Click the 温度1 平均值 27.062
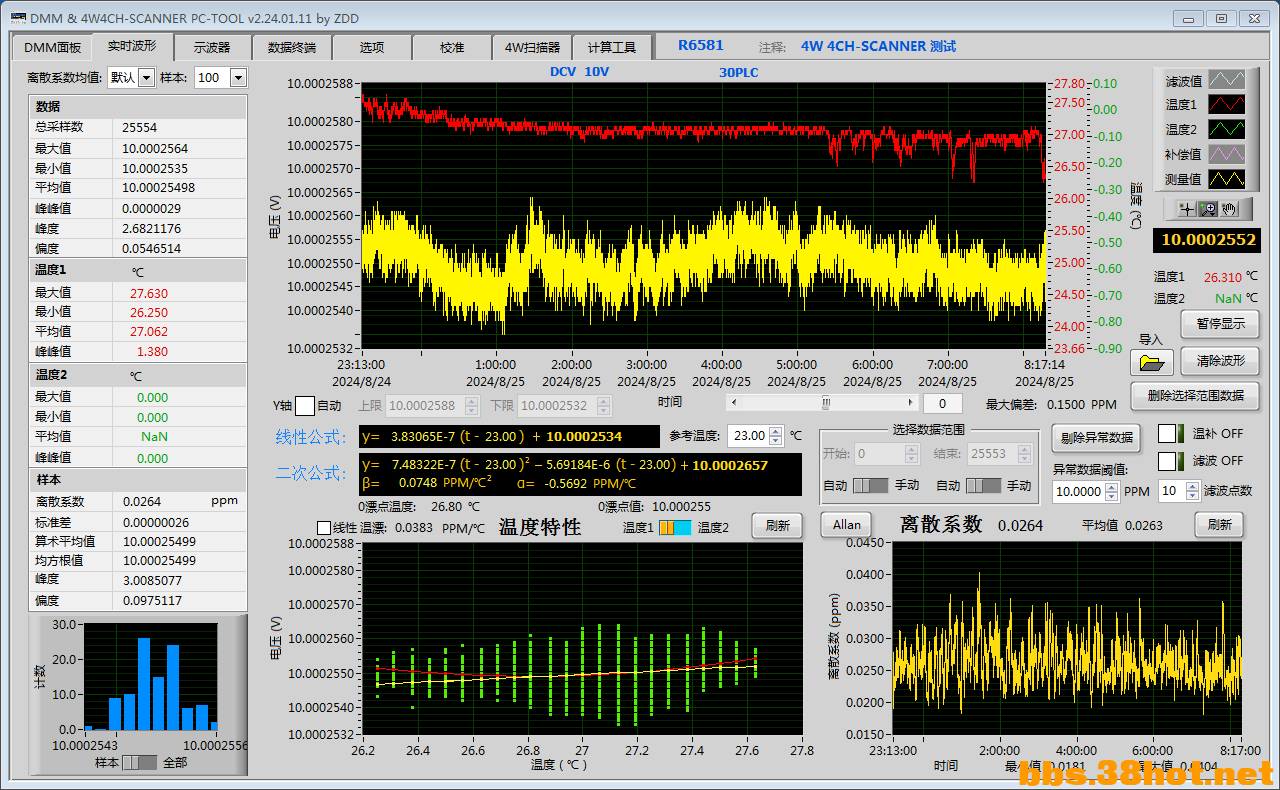Viewport: 1280px width, 790px height. click(149, 332)
